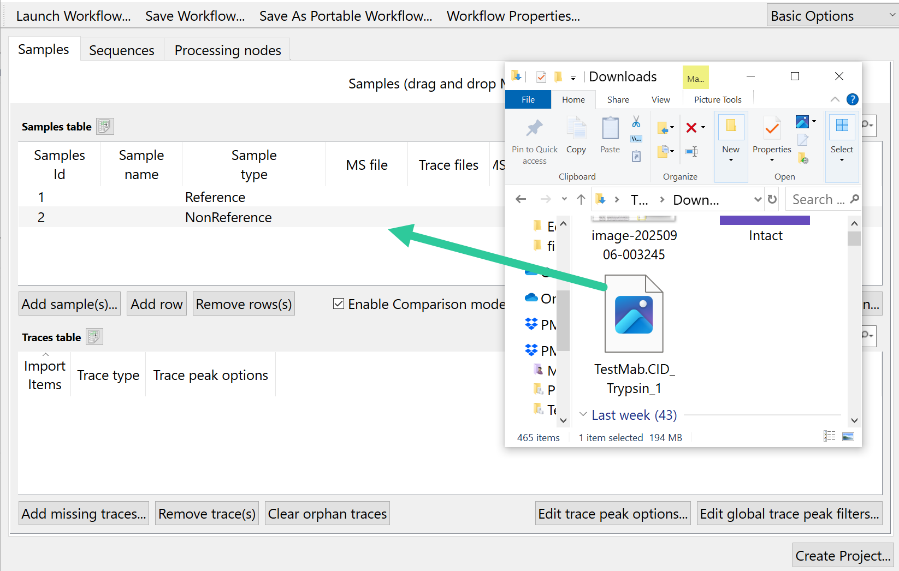Click the Cut scissors icon
899x571 pixels.
coord(636,122)
